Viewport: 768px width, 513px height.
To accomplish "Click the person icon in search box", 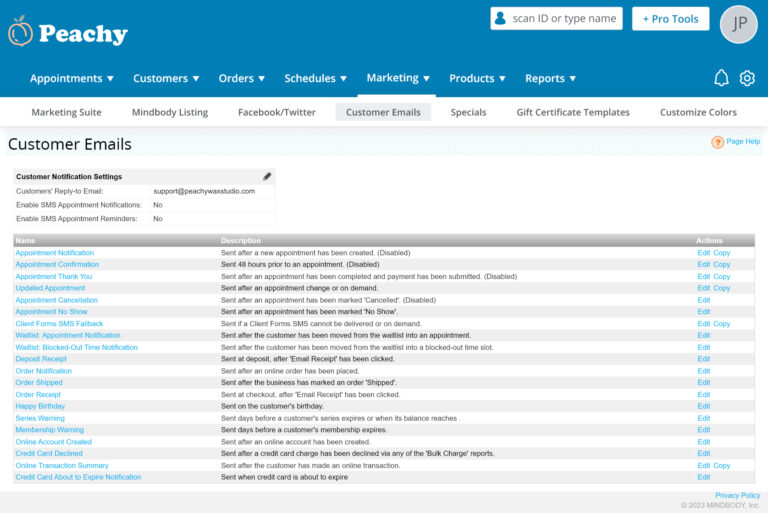I will (x=500, y=18).
